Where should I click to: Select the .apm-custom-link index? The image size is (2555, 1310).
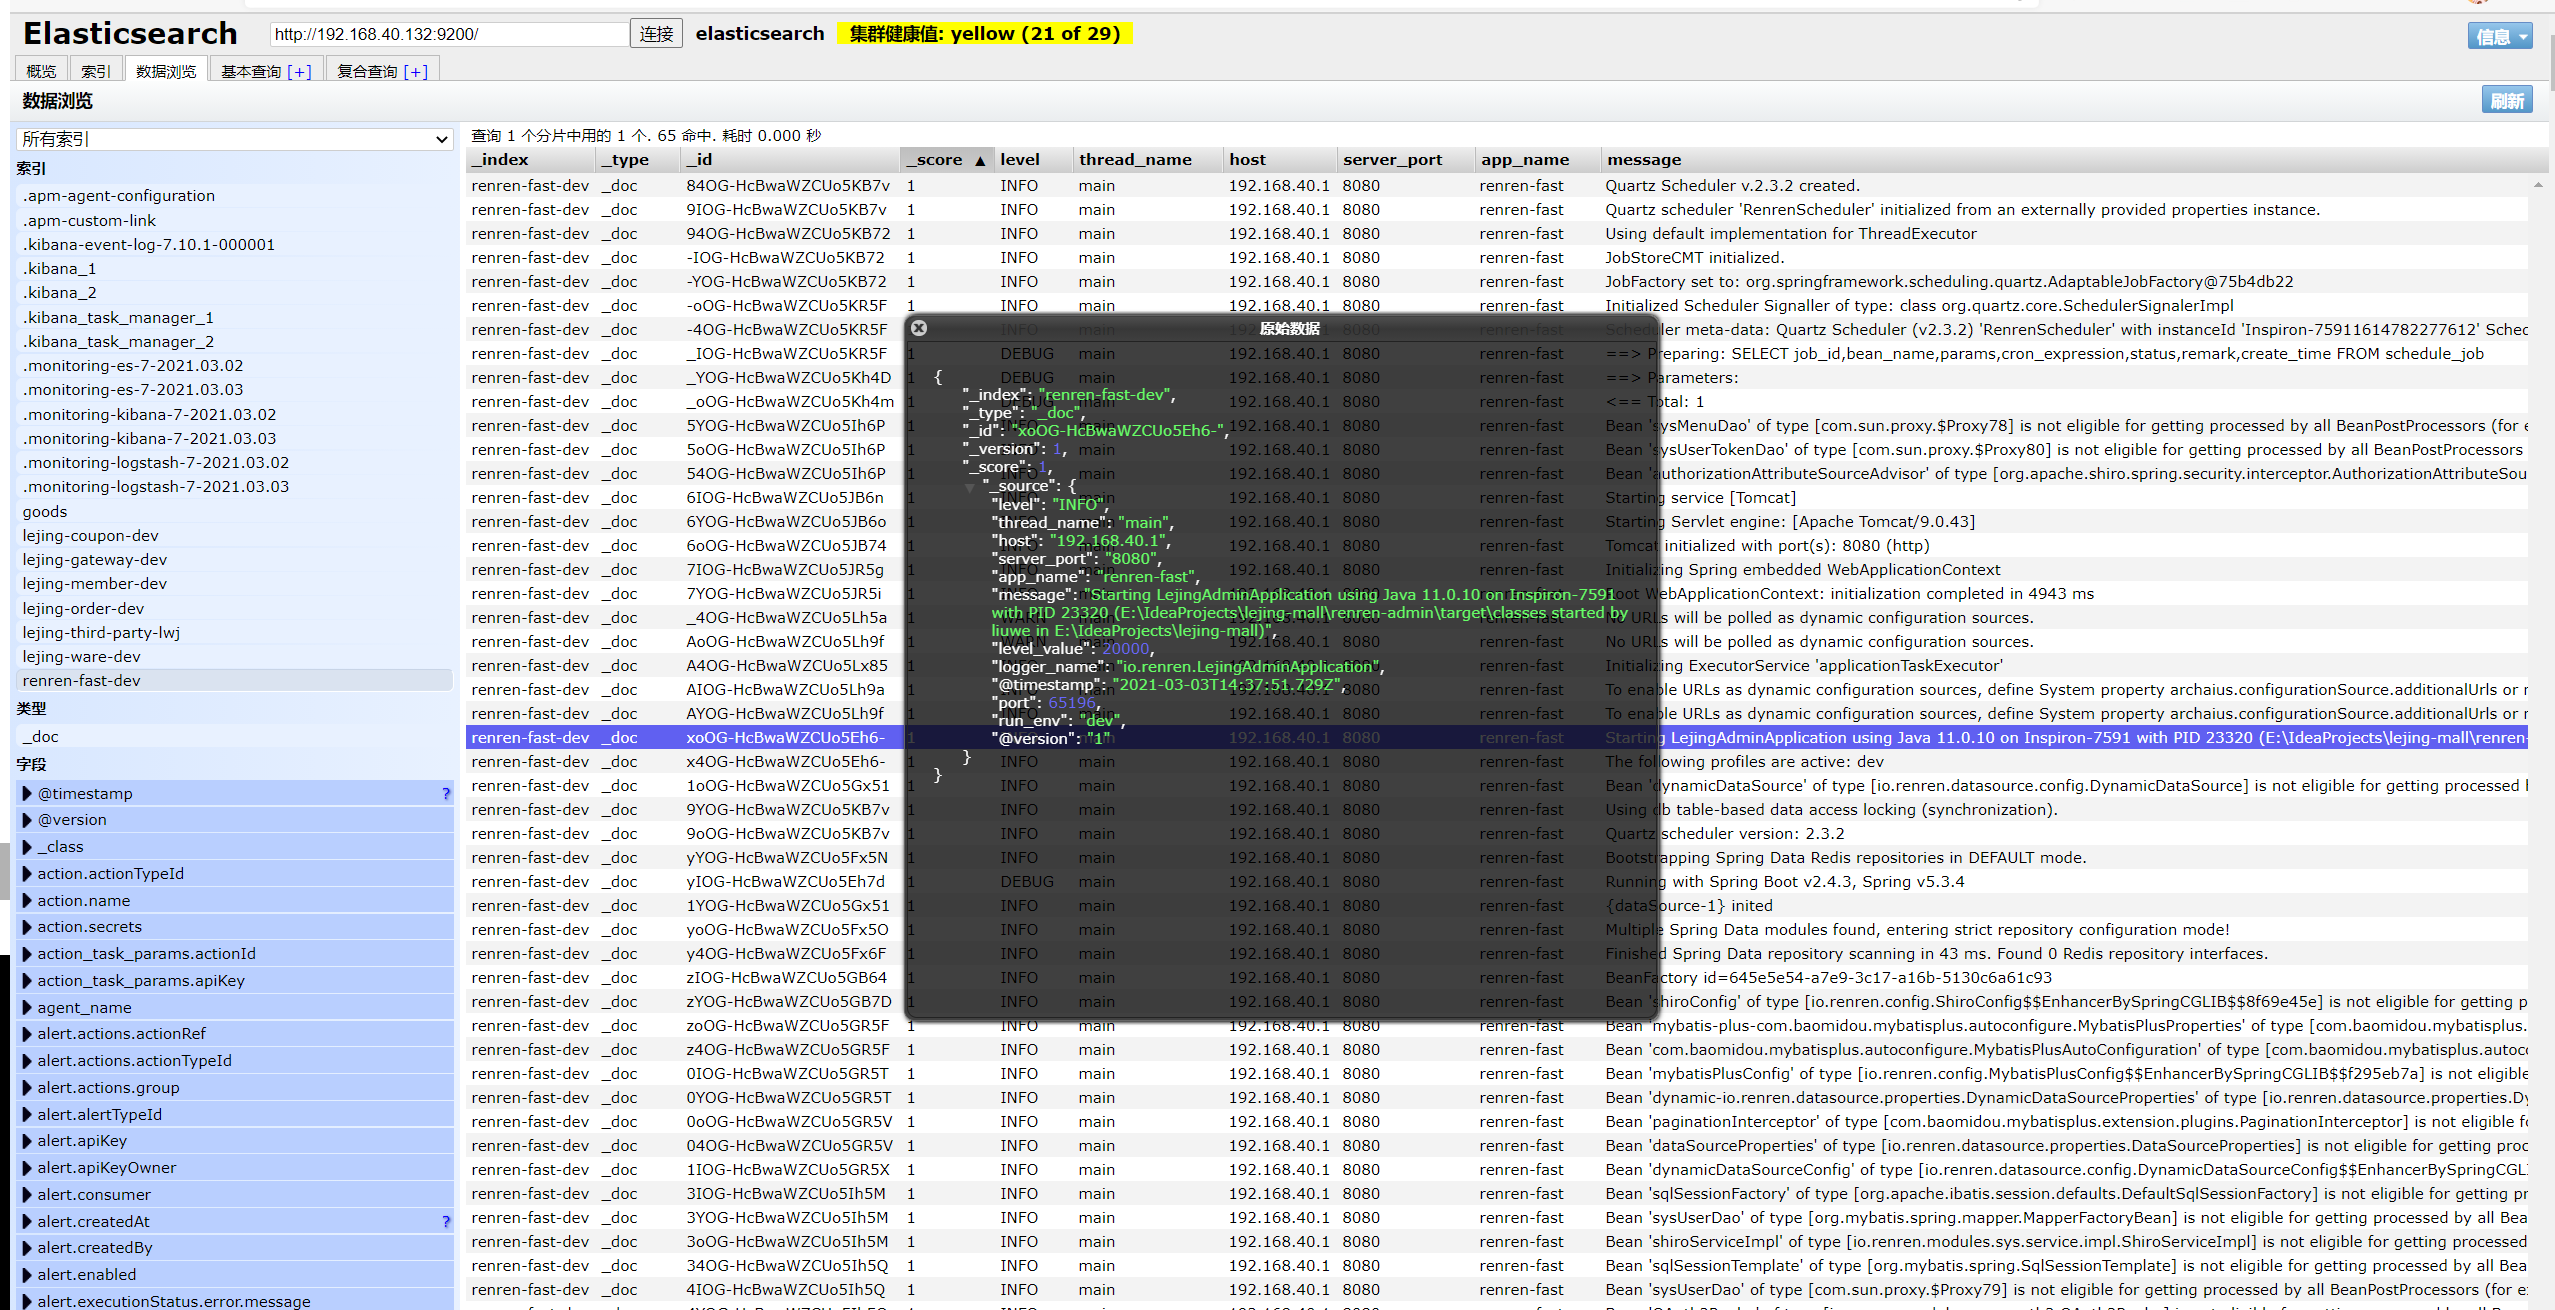tap(235, 220)
